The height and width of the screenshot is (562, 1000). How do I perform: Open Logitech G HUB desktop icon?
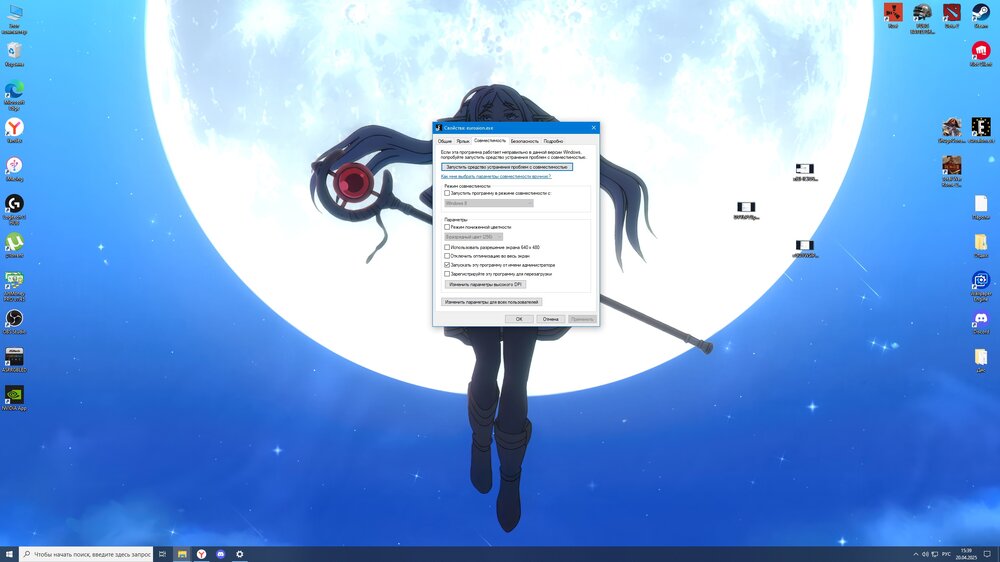tap(14, 204)
